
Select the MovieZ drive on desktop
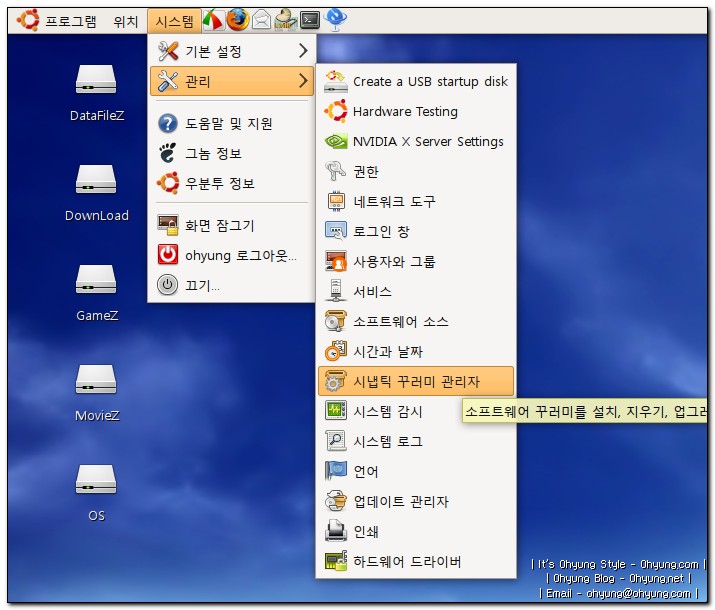pos(96,393)
